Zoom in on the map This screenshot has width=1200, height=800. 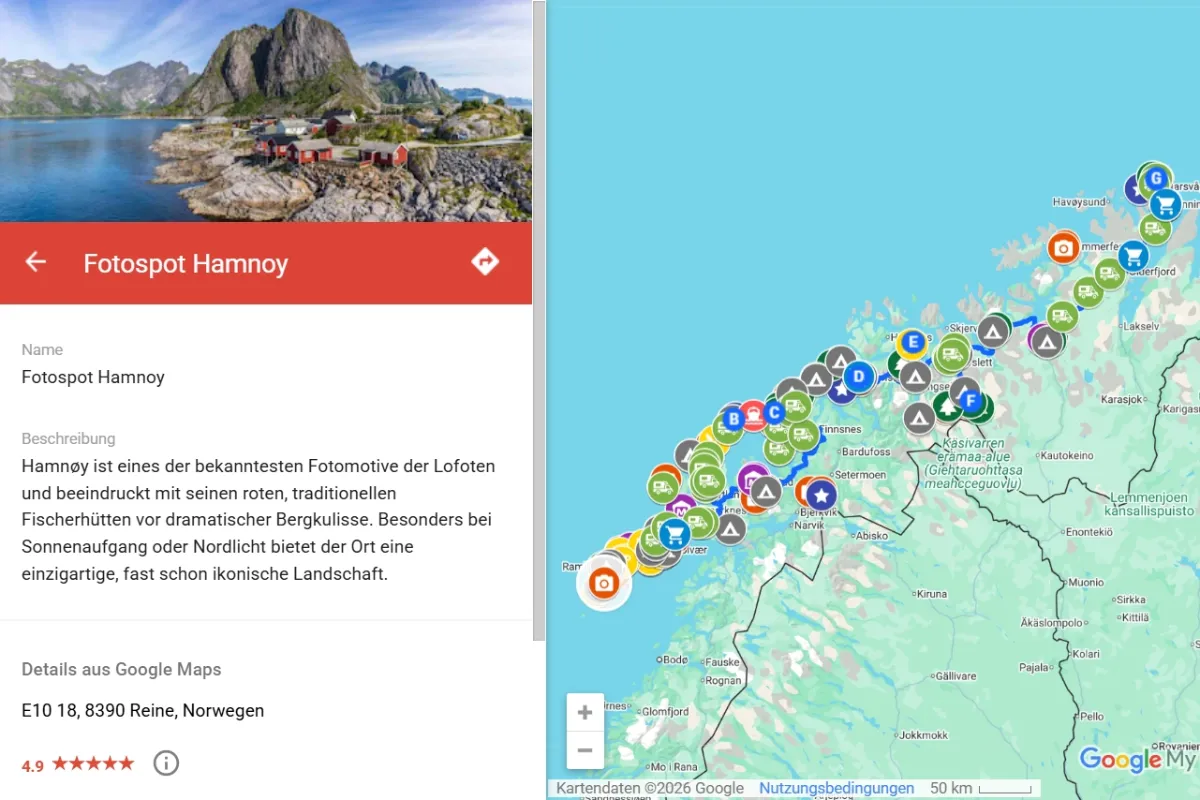(x=585, y=713)
